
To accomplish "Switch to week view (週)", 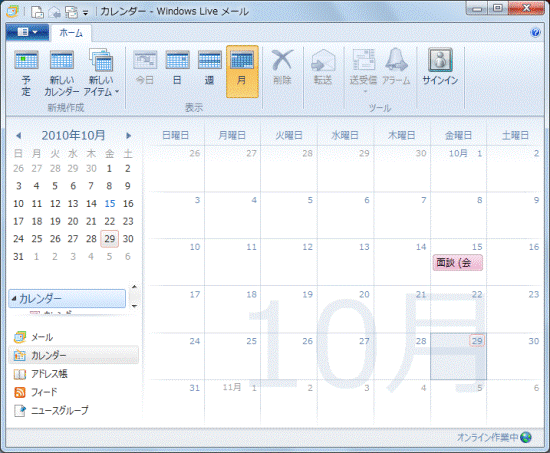I will 209,68.
